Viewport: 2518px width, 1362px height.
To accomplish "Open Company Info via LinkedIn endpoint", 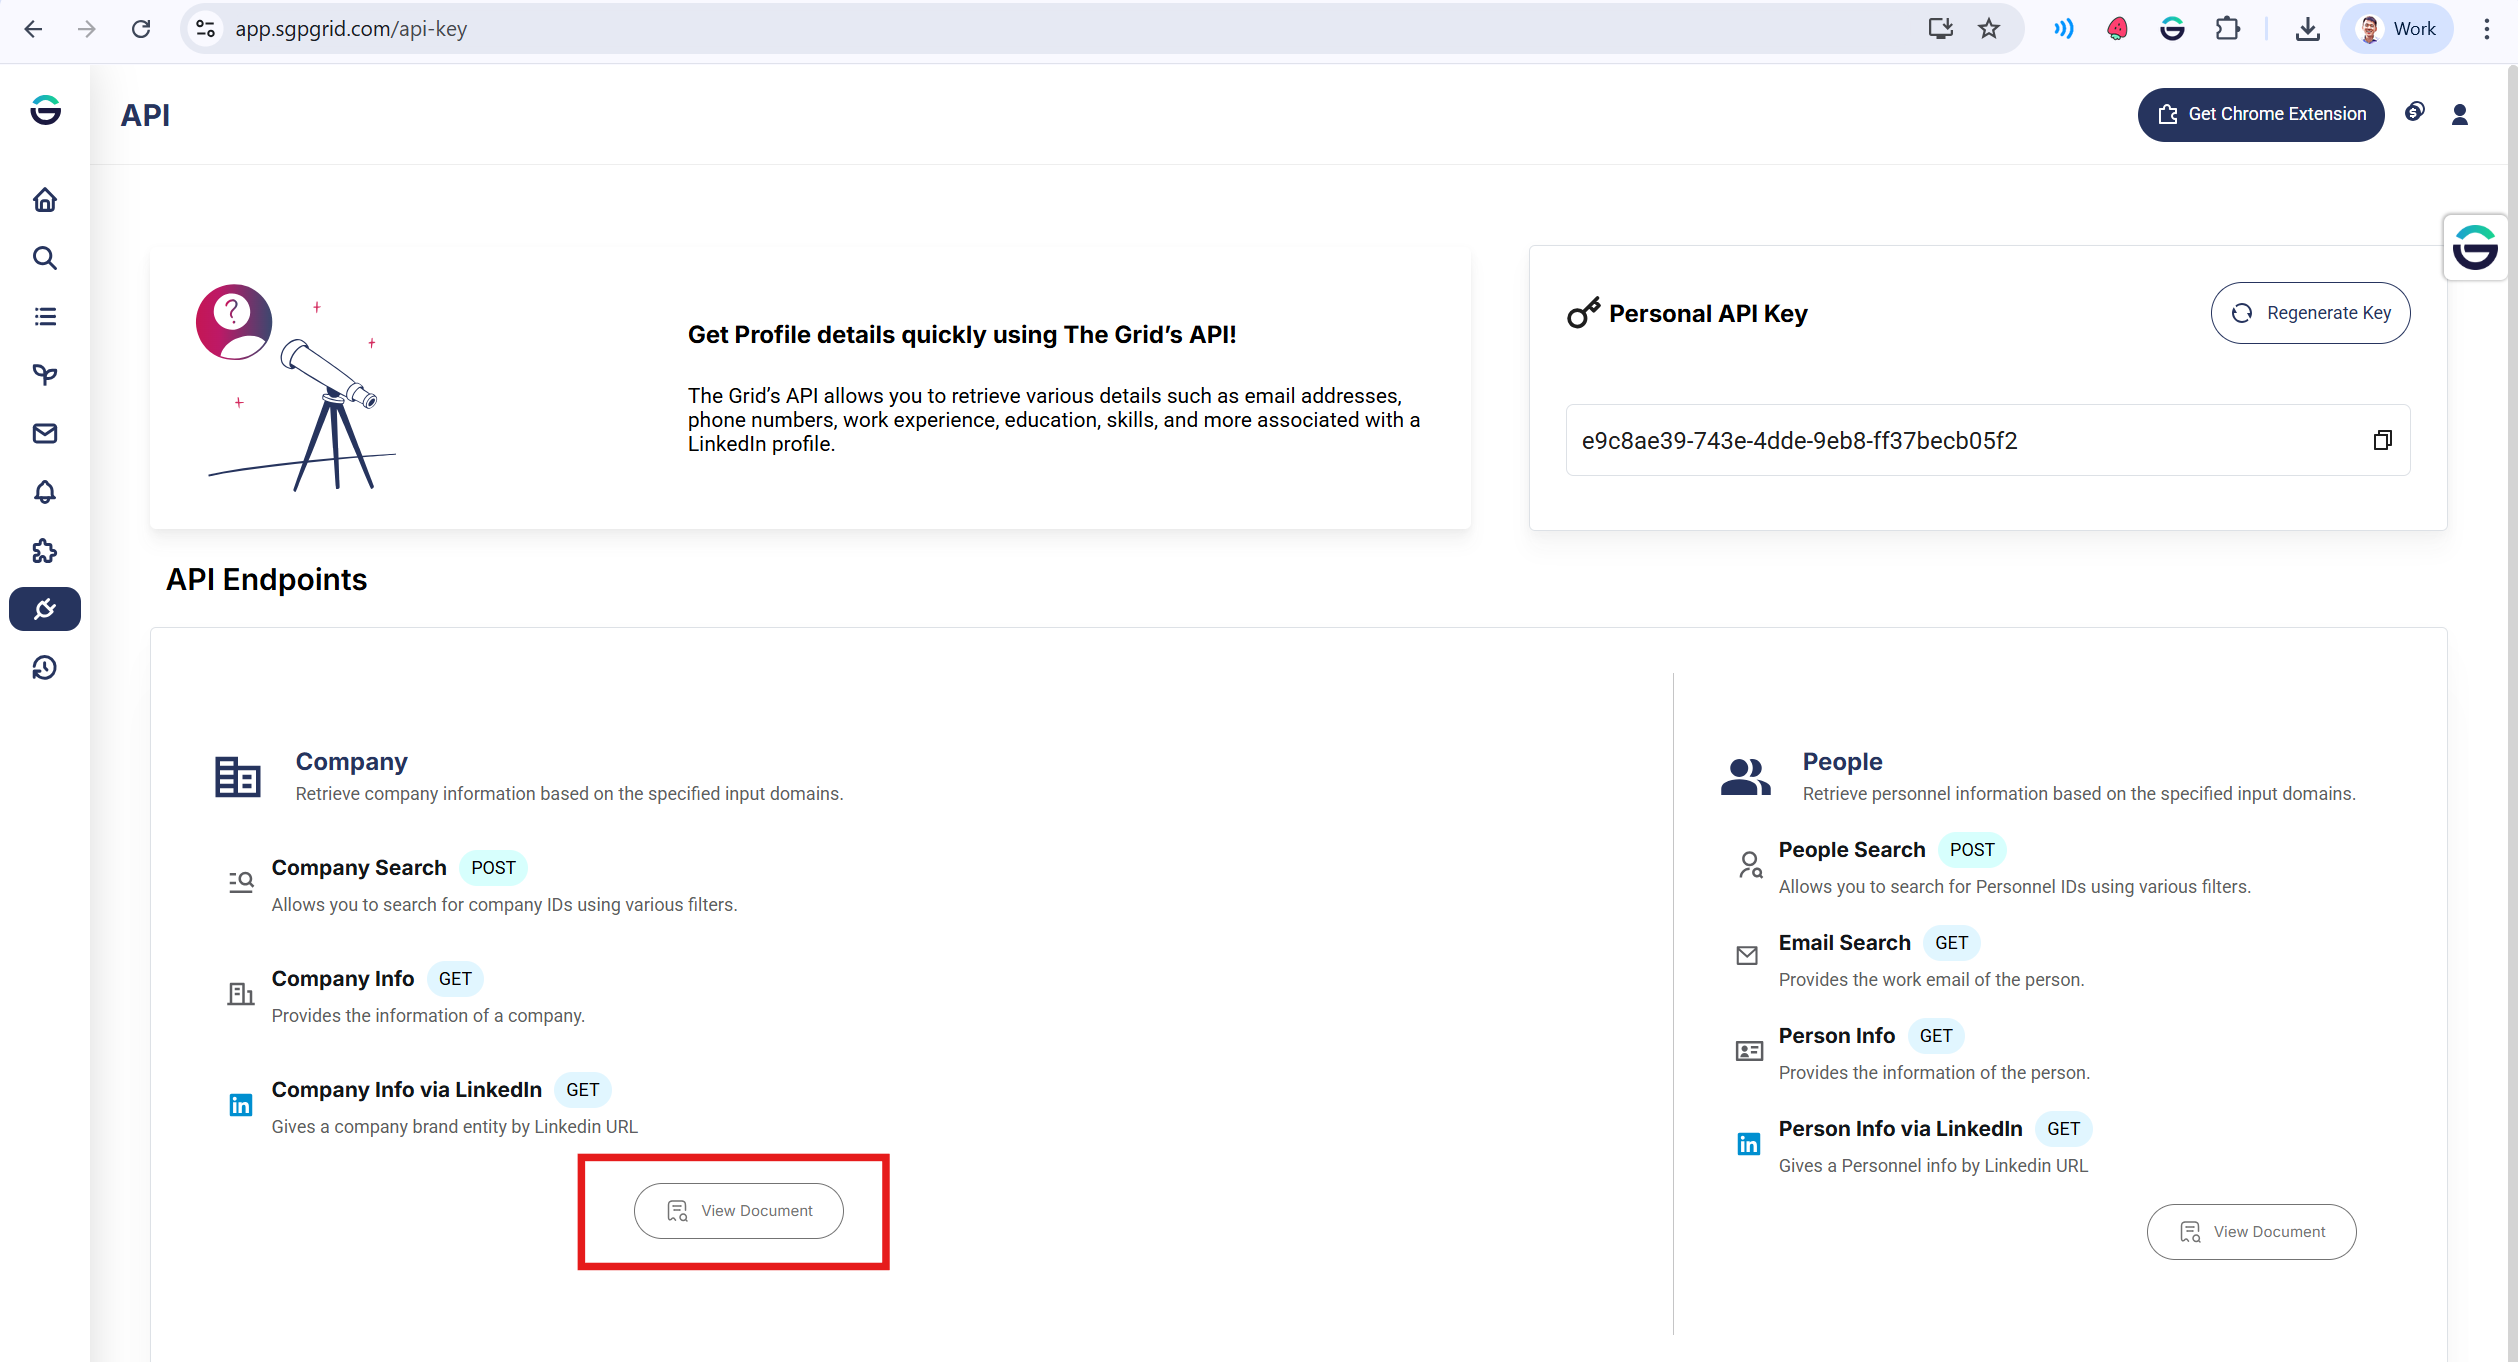I will 406,1089.
